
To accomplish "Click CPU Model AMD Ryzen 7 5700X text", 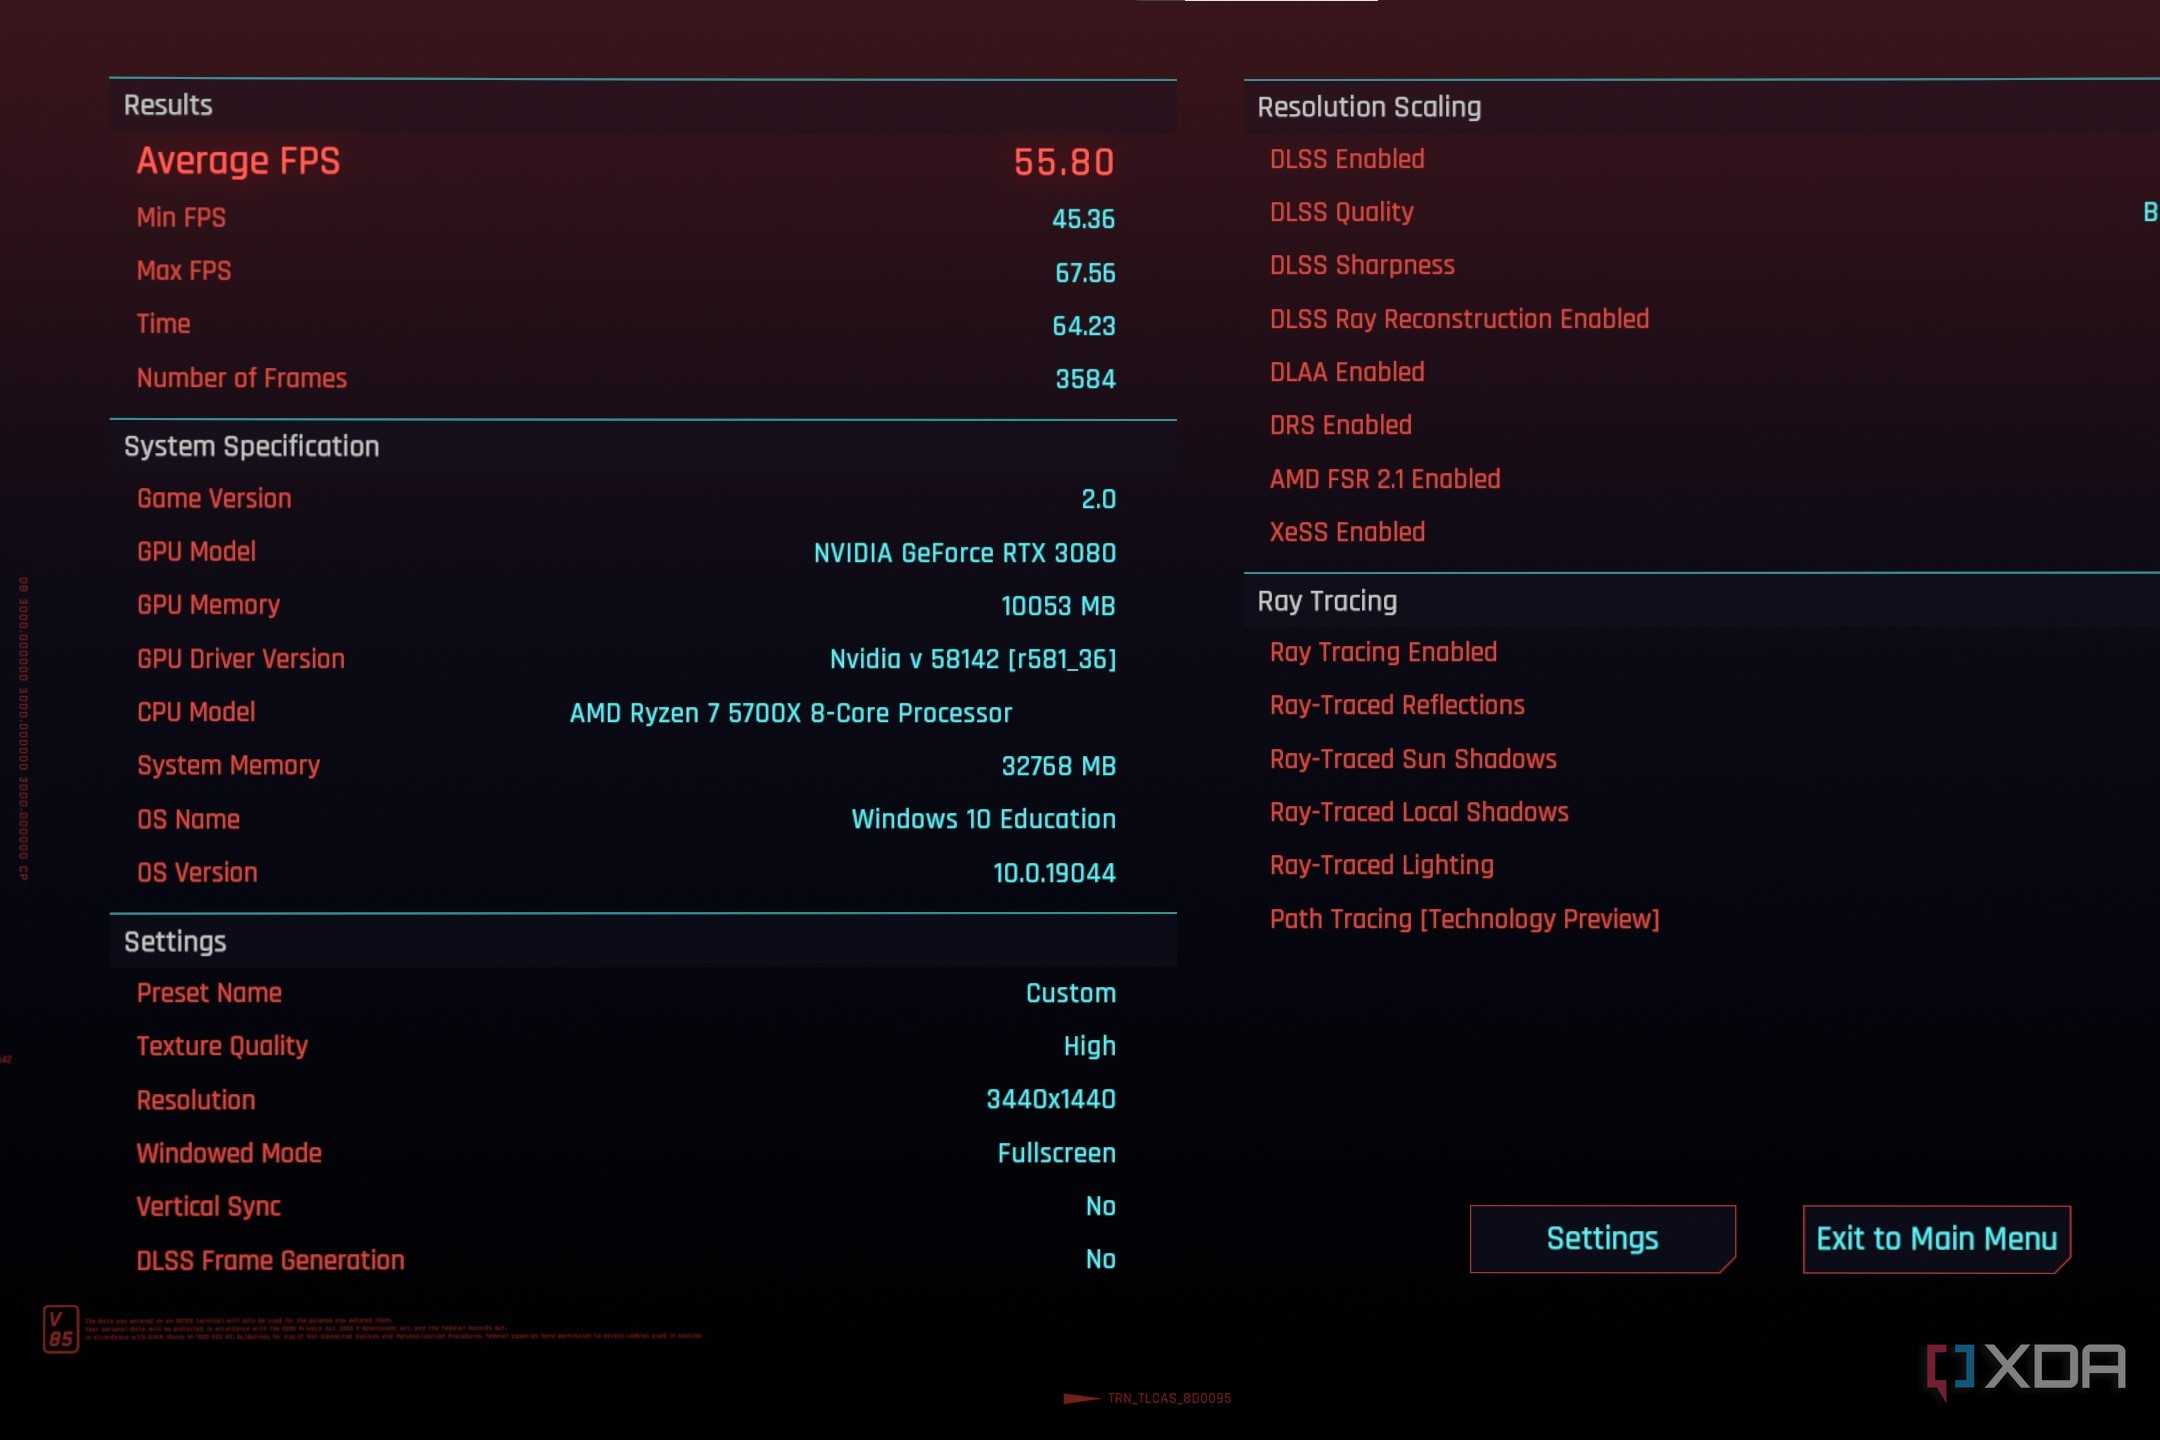I will coord(790,713).
